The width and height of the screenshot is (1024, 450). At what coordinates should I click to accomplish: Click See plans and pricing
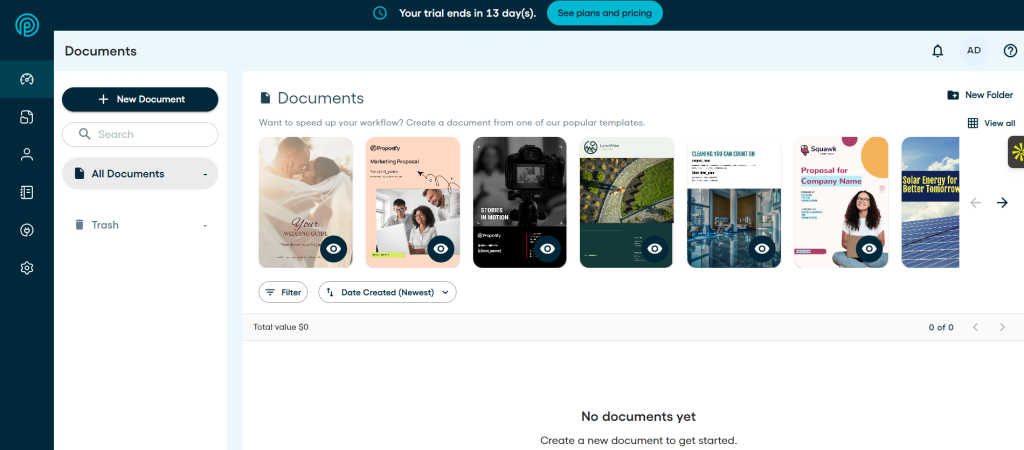click(605, 13)
